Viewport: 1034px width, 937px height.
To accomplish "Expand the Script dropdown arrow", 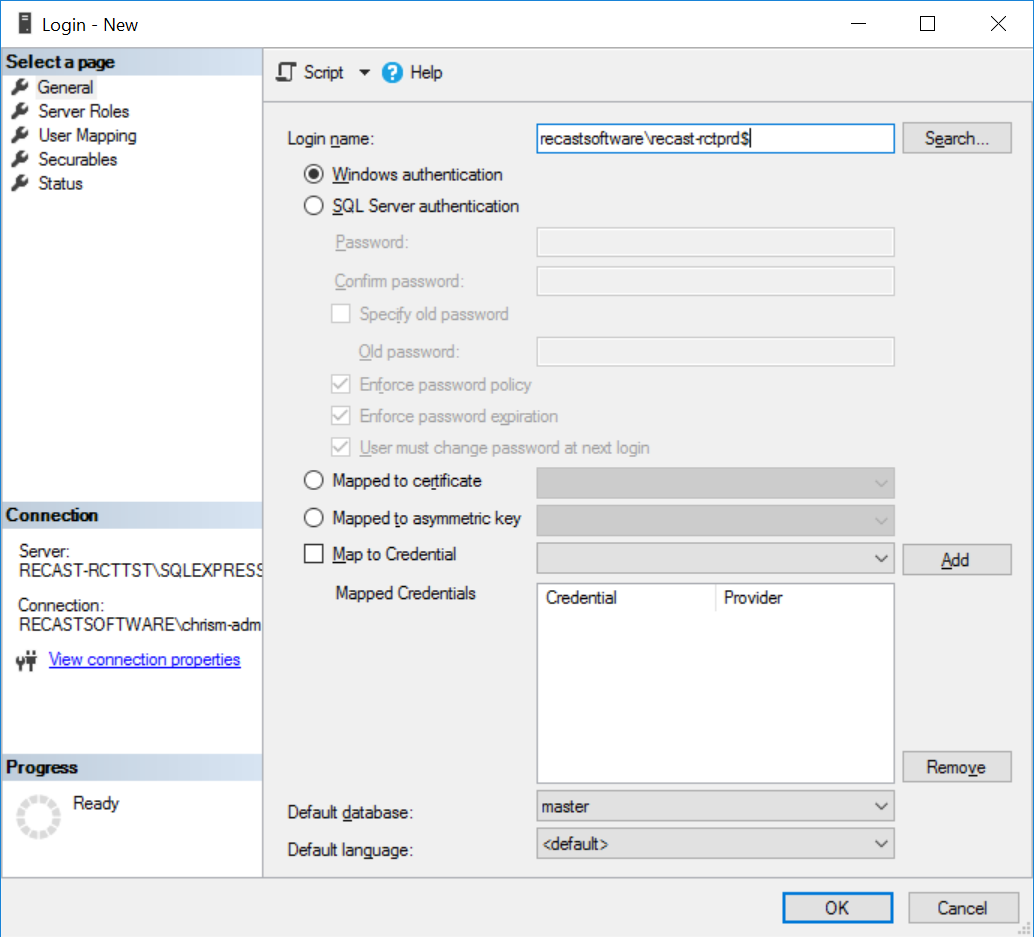I will click(x=364, y=73).
